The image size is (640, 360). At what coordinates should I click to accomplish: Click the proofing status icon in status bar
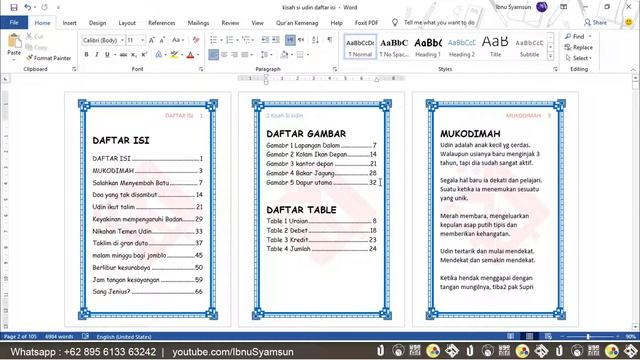85,336
